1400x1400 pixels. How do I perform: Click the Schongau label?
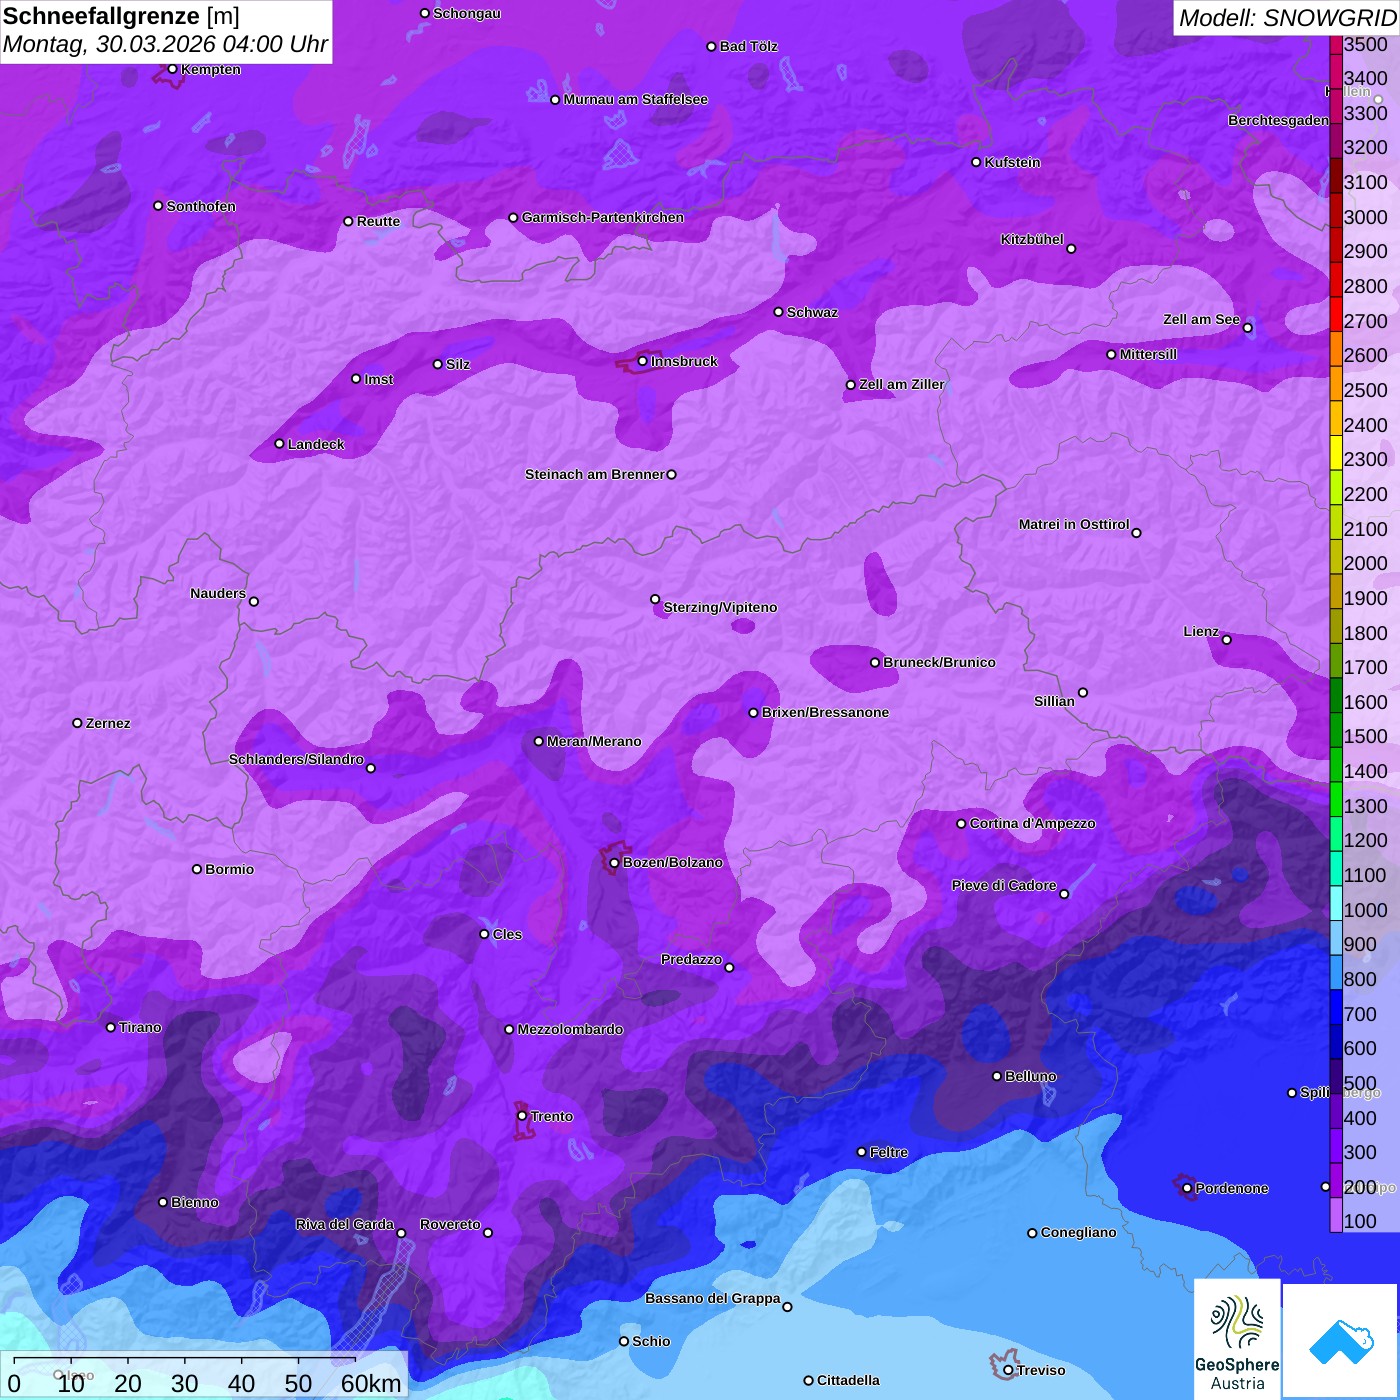click(467, 13)
